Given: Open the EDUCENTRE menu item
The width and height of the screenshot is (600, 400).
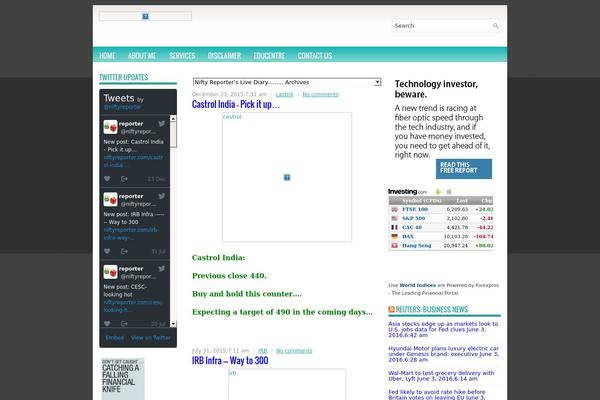Looking at the screenshot, I should pos(269,56).
